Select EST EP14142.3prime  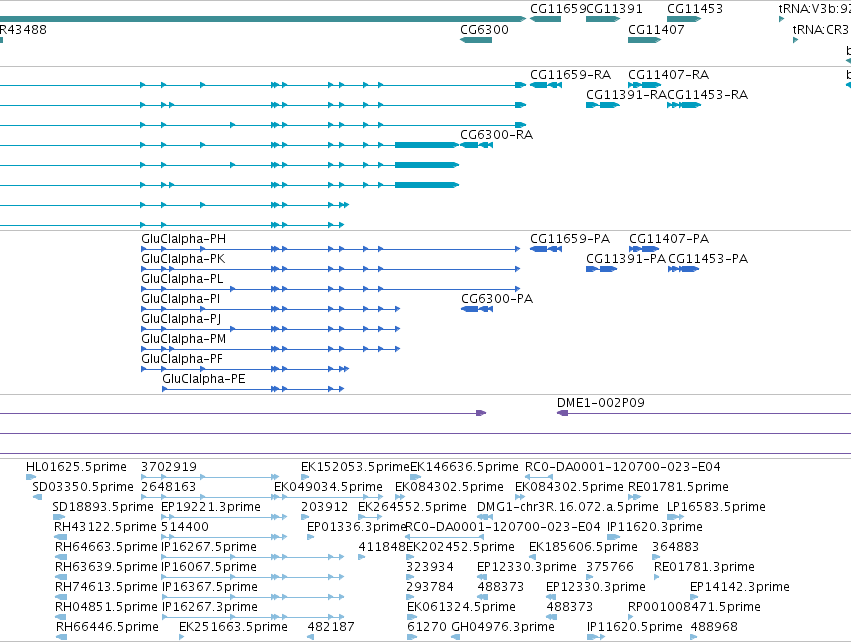coord(740,587)
